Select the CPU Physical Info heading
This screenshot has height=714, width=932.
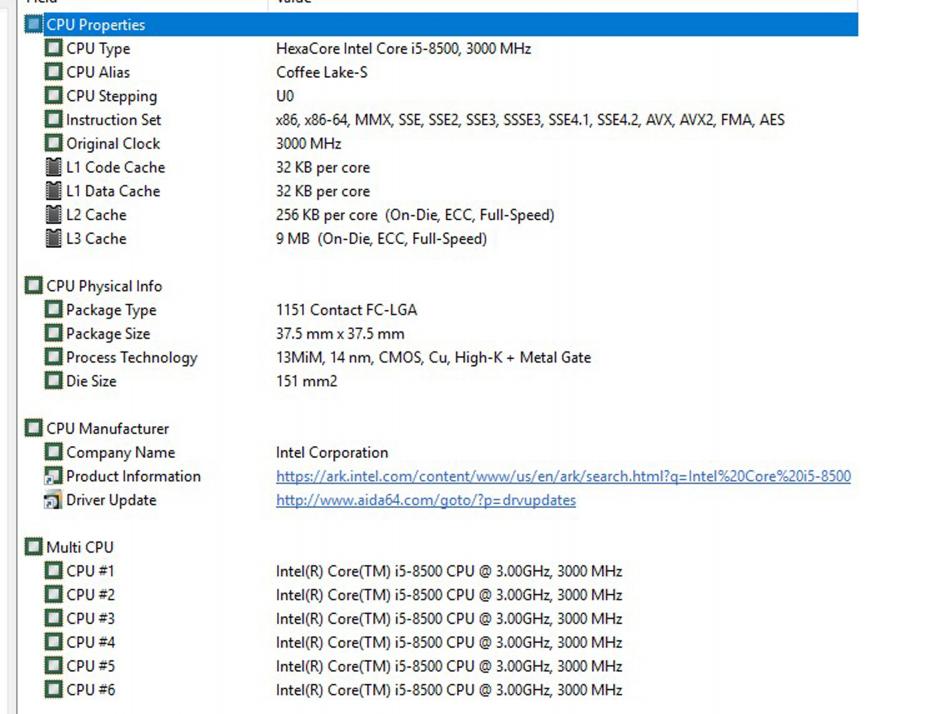pos(104,286)
